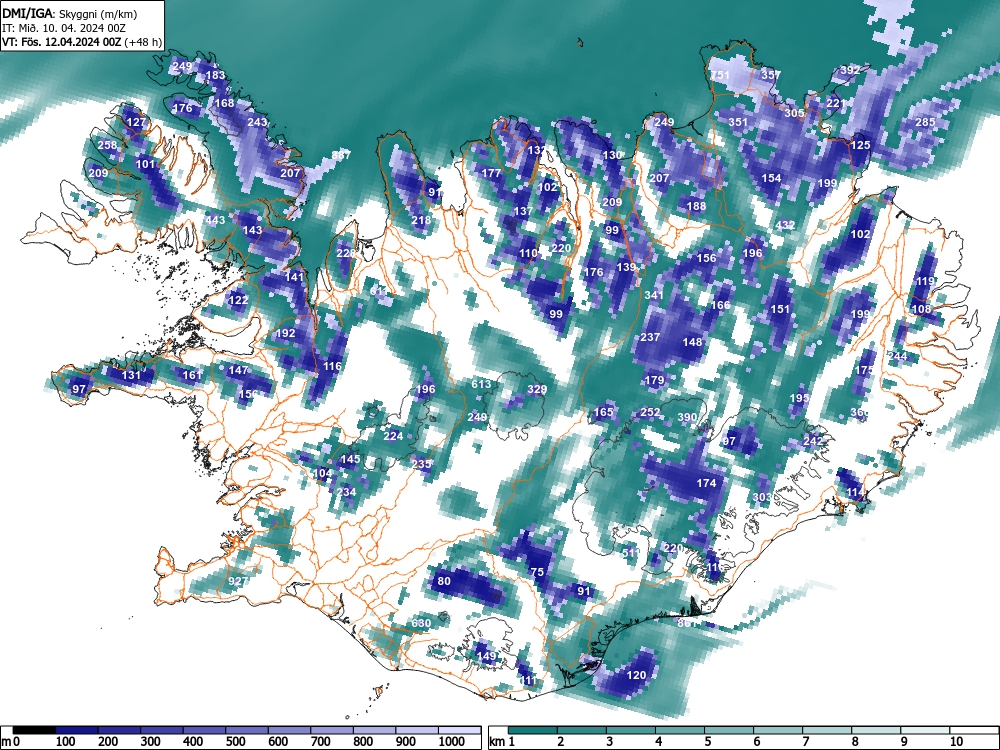Click the '10' label on the km scale
Screen dimensions: 1000x750
pyautogui.click(x=955, y=742)
